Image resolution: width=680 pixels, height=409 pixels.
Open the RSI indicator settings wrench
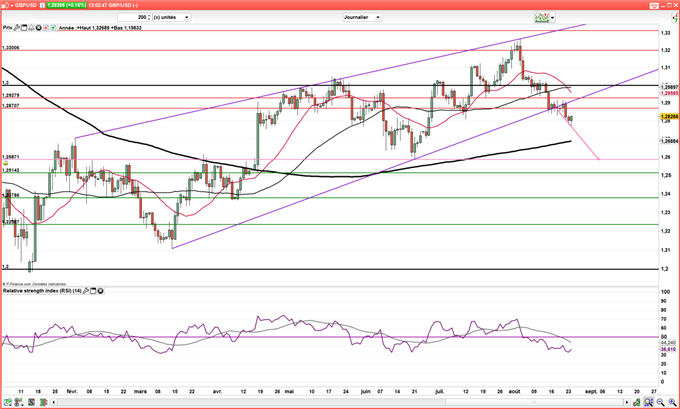[86, 291]
